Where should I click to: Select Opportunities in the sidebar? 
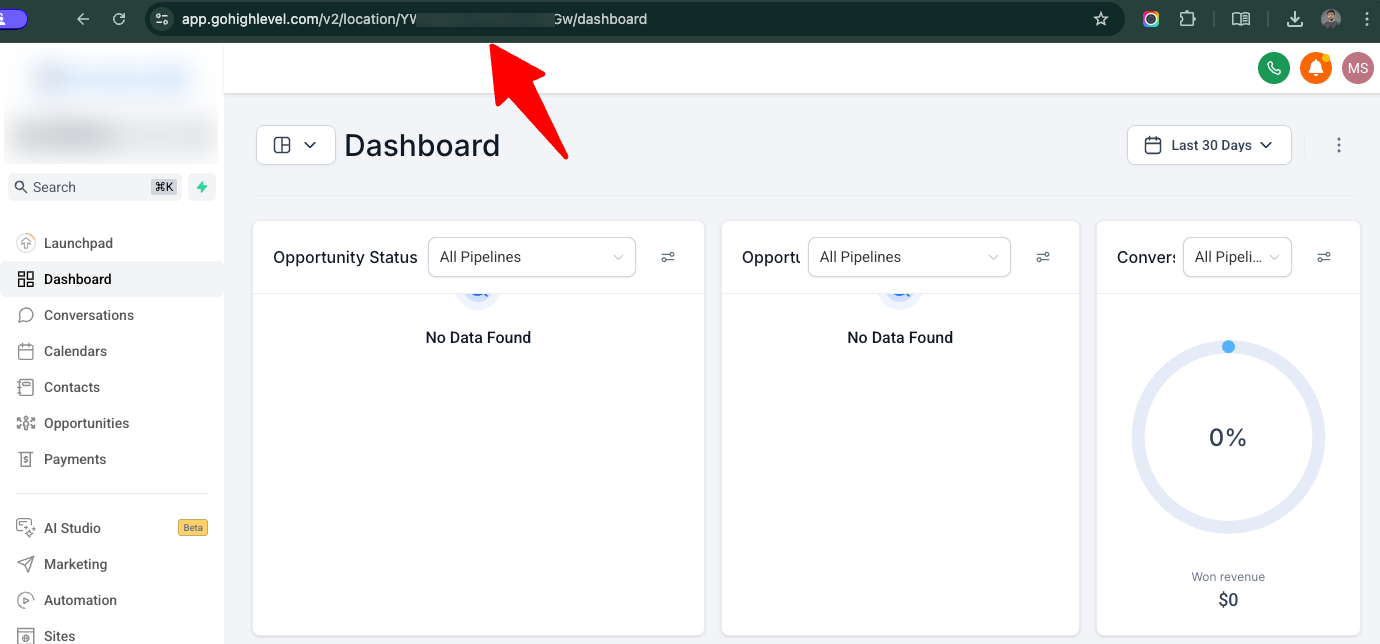pos(86,423)
